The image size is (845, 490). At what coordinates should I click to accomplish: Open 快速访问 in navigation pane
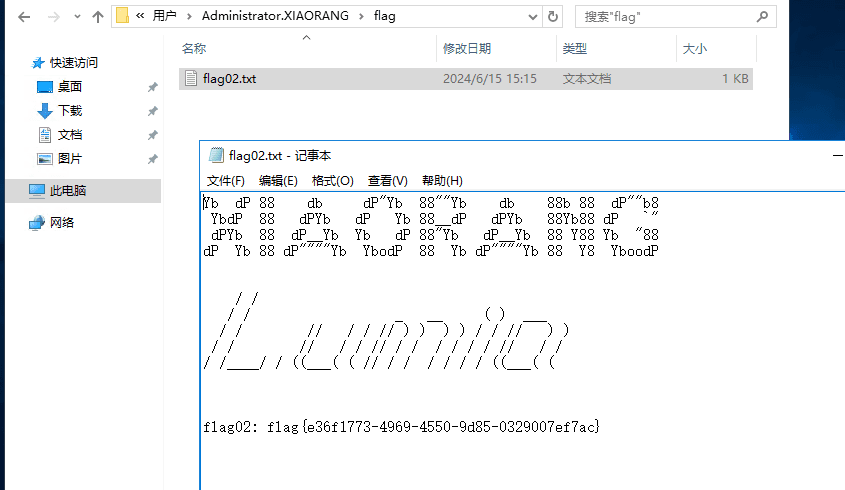pos(74,63)
